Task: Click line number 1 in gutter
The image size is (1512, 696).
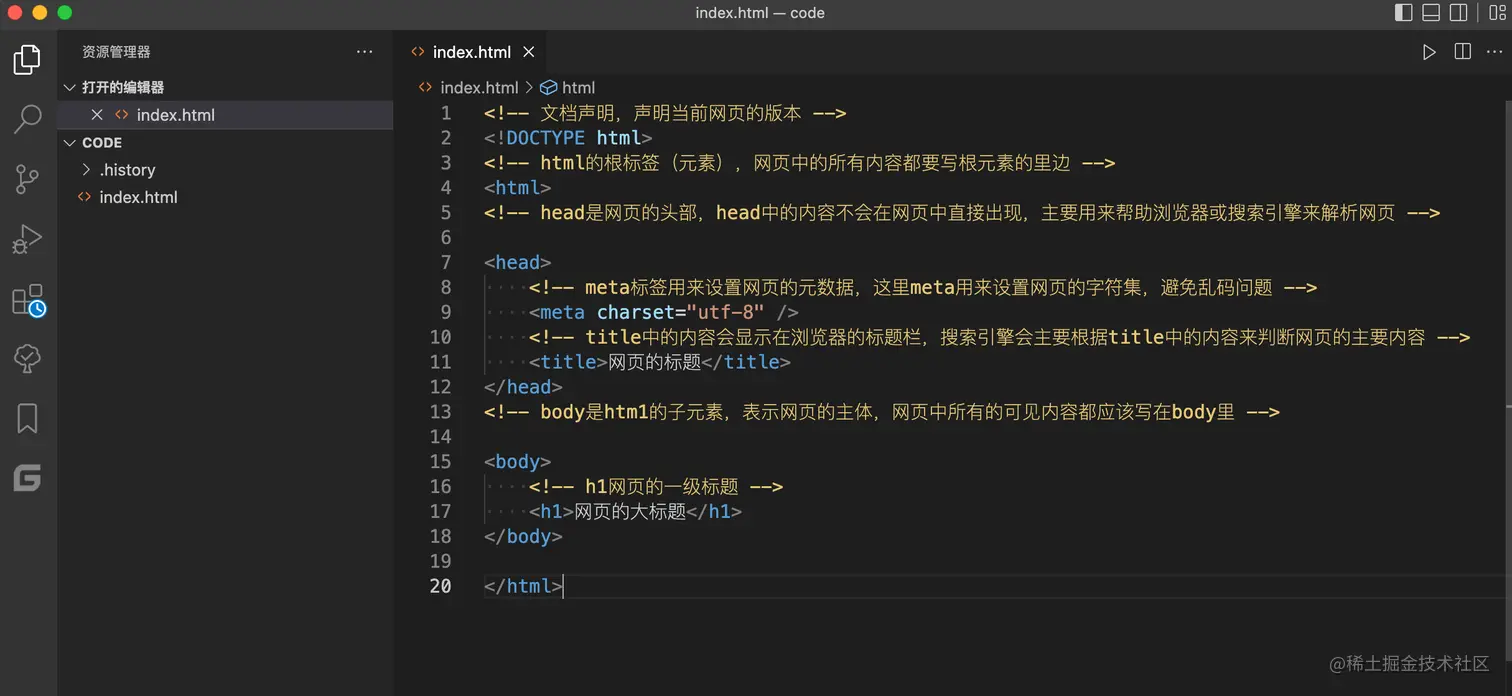Action: pyautogui.click(x=446, y=113)
